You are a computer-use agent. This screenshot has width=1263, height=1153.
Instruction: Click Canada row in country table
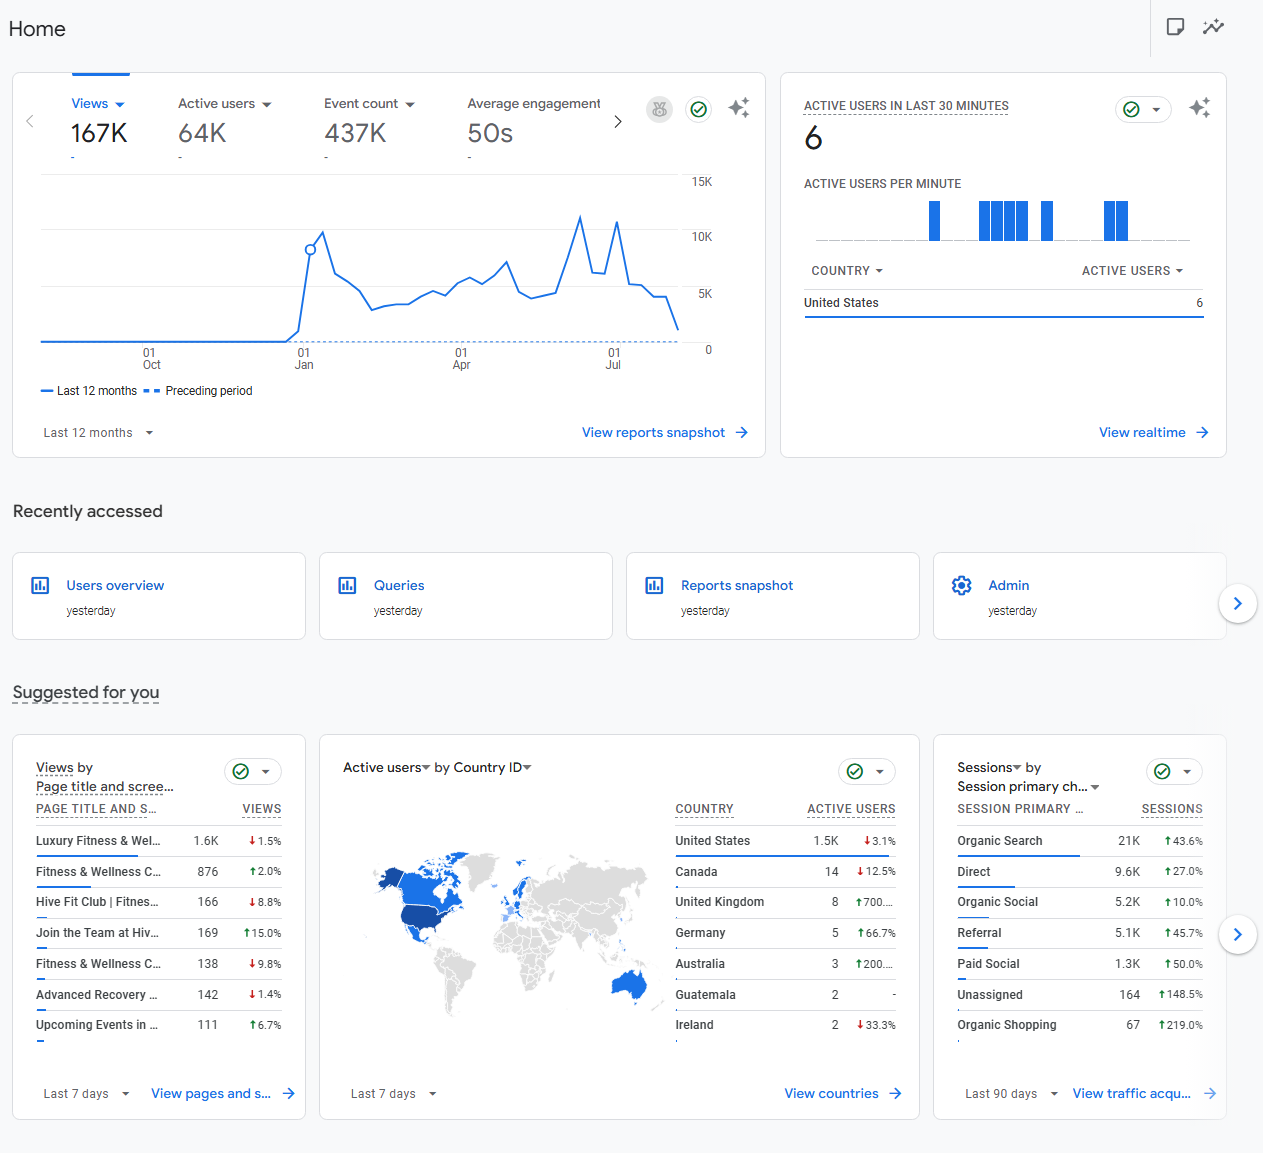785,872
